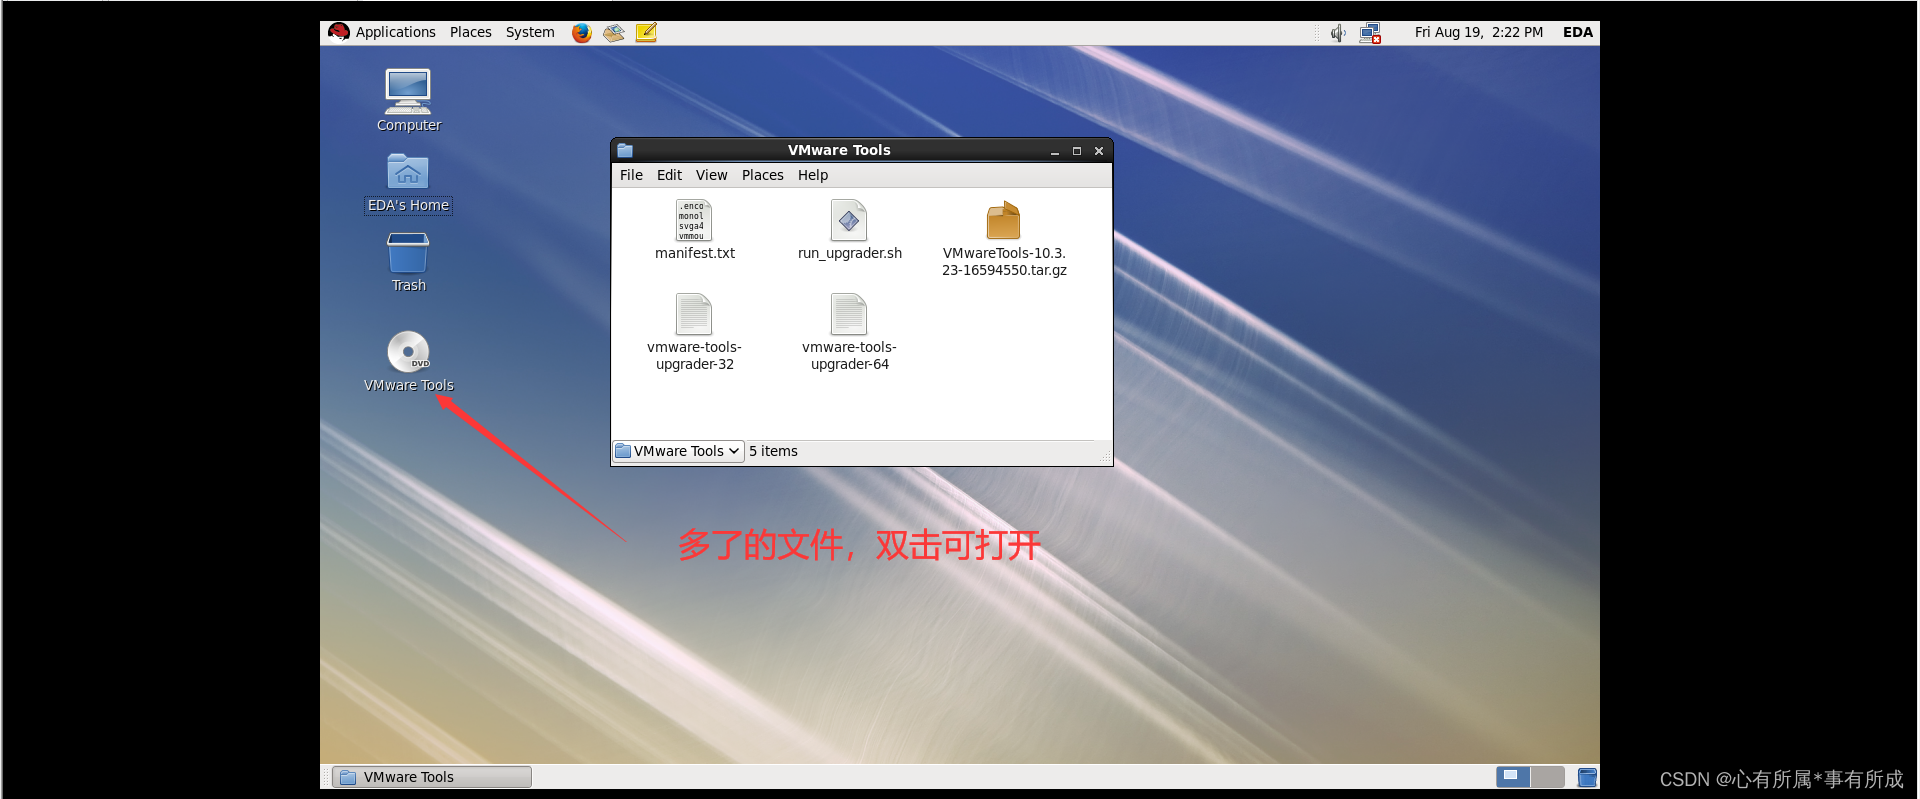Open the mail client panel launcher
The height and width of the screenshot is (799, 1920).
coord(614,33)
